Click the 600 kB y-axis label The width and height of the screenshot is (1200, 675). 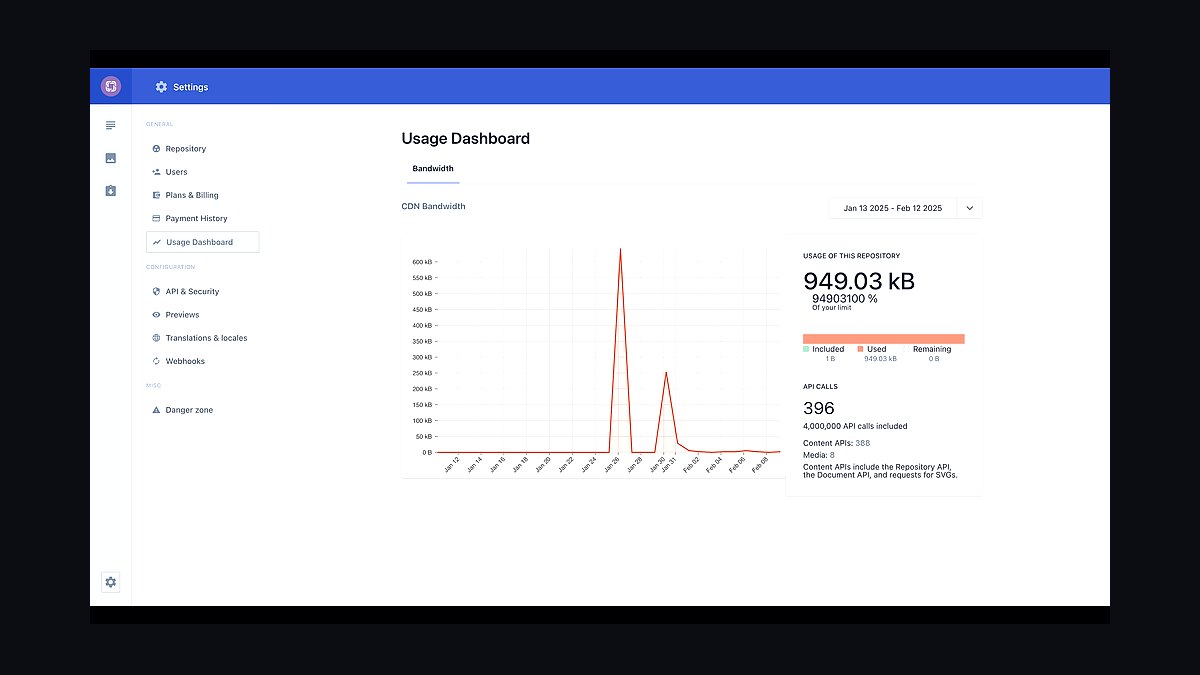(422, 262)
